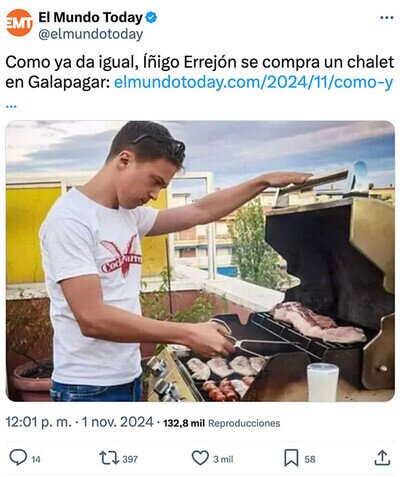The width and height of the screenshot is (400, 477).
Task: Click the 1 nov. 2024 date
Action: click(x=117, y=422)
